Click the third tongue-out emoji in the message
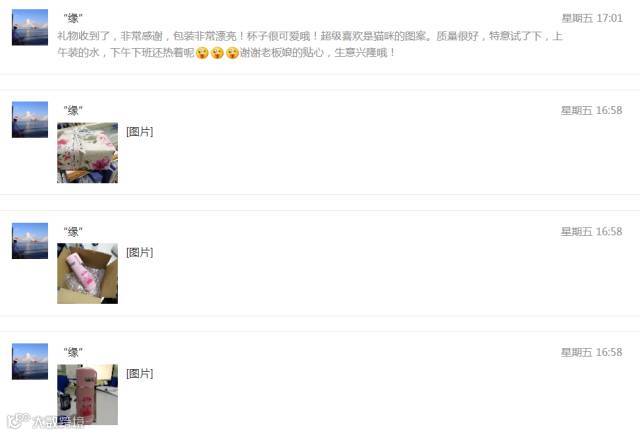Screen dimensions: 640x435 tap(232, 53)
